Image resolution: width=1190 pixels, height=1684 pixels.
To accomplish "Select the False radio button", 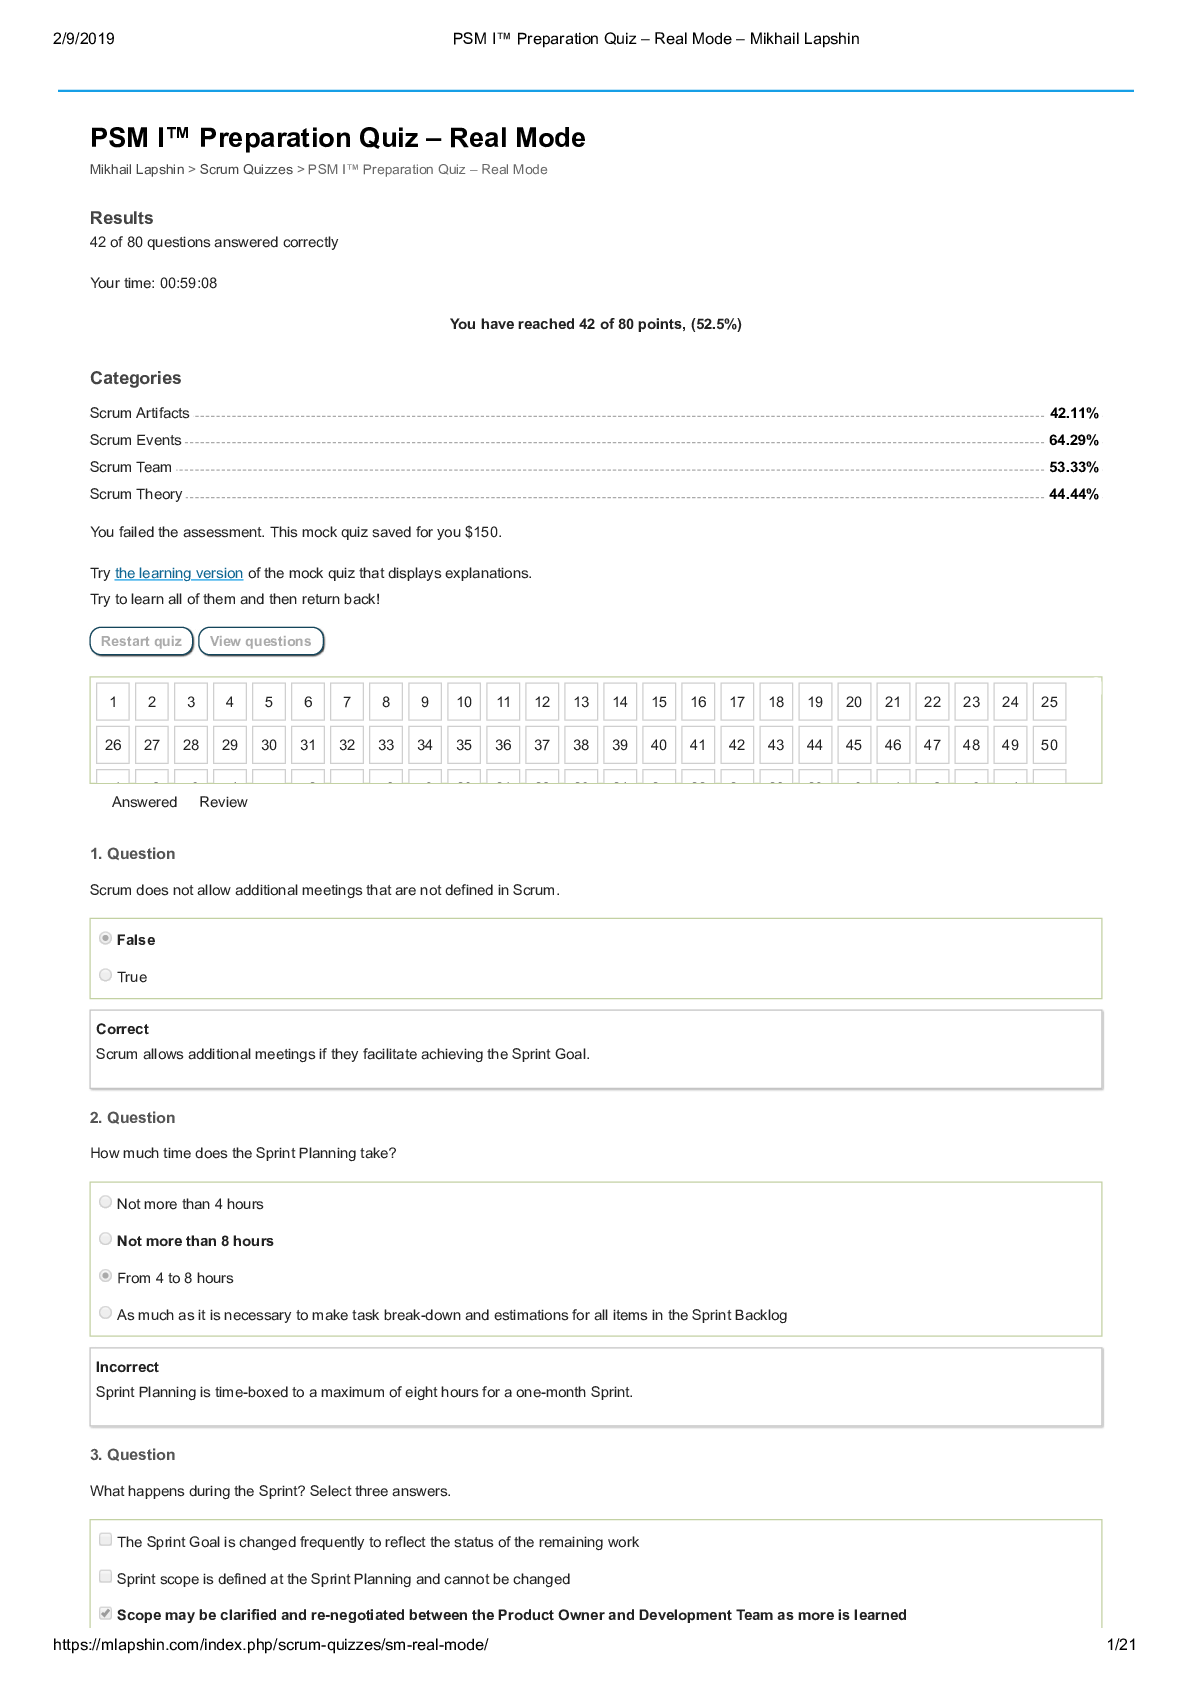I will pyautogui.click(x=106, y=939).
